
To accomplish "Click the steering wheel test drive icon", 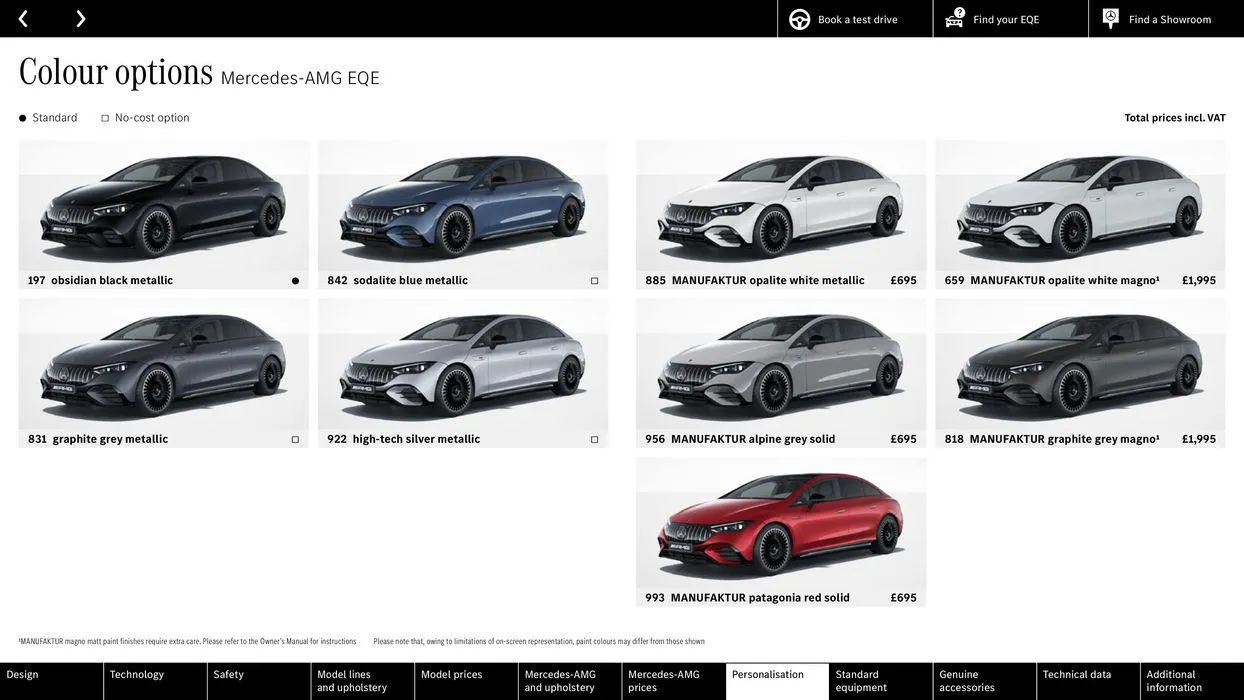I will [x=800, y=19].
